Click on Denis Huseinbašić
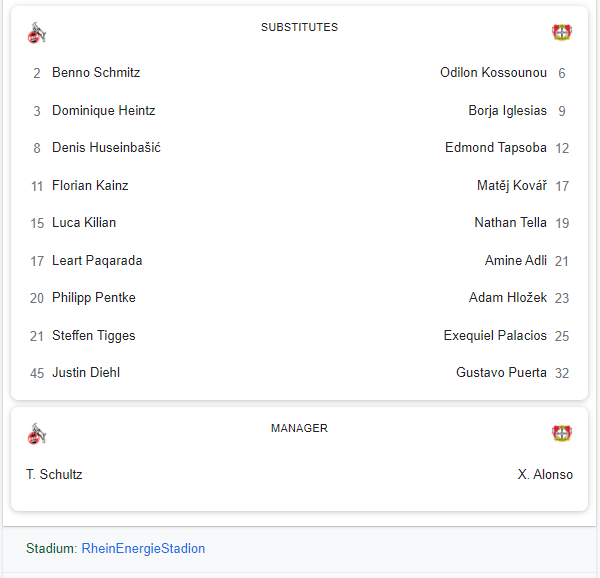The width and height of the screenshot is (600, 578). (106, 147)
